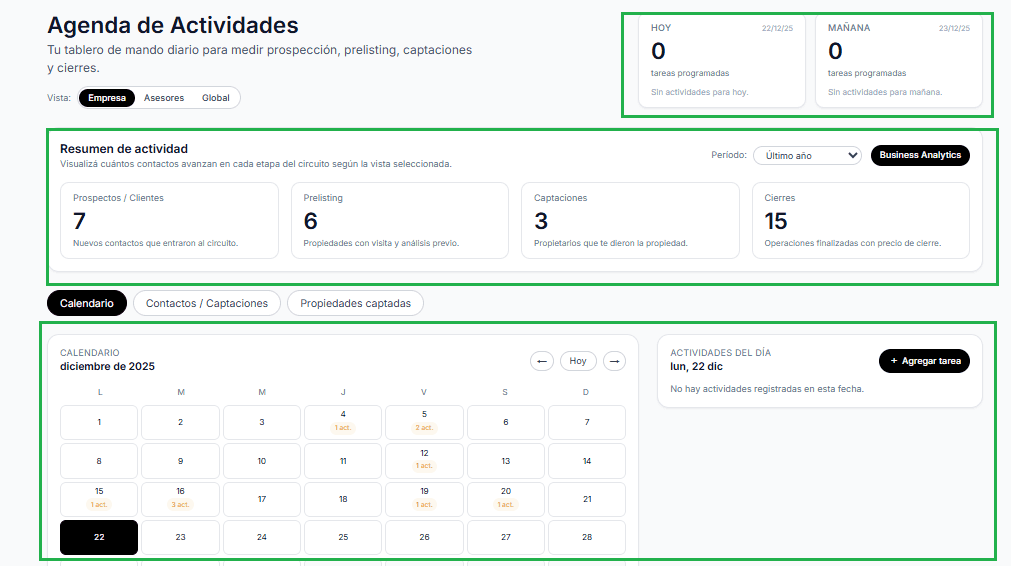1011x566 pixels.
Task: Select calendar day 20 with 1 act.
Action: 506,499
